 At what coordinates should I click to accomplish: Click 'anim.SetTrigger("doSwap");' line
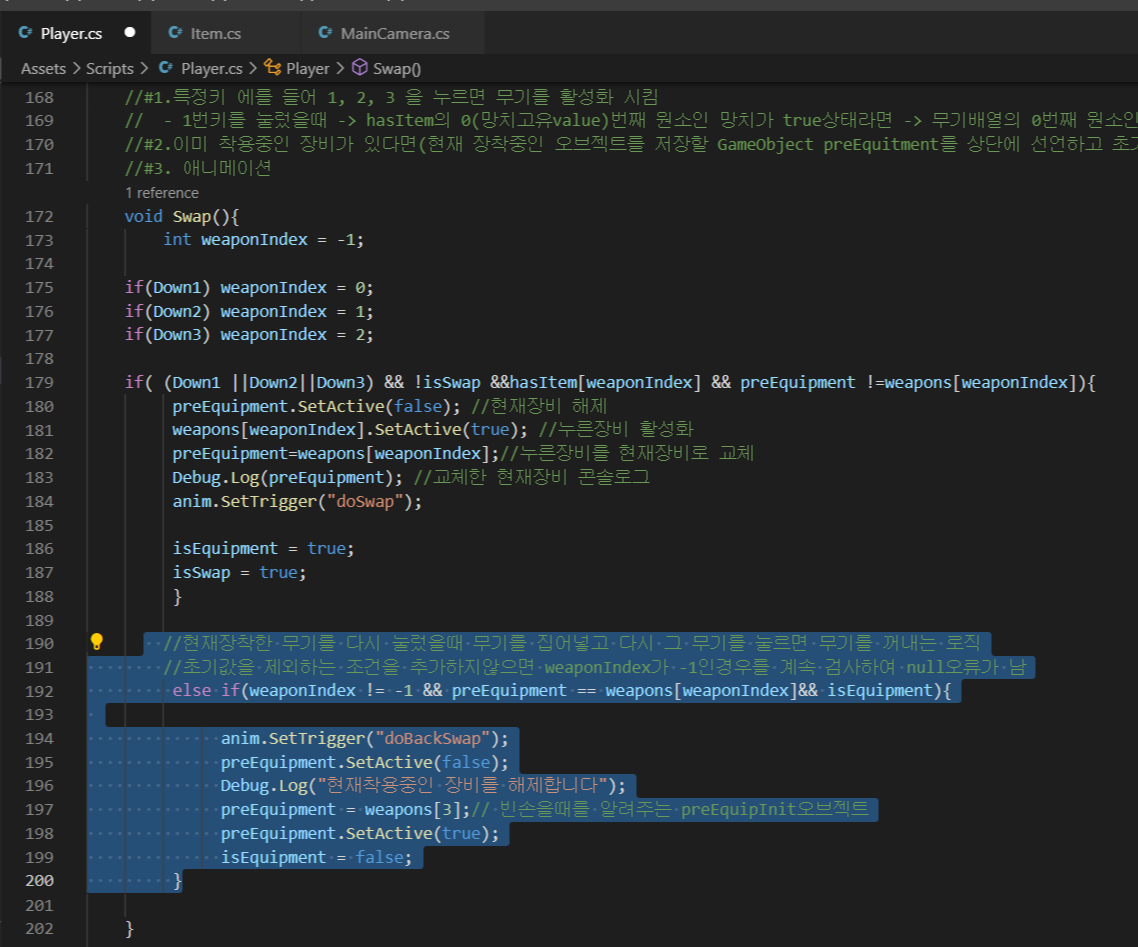click(297, 501)
